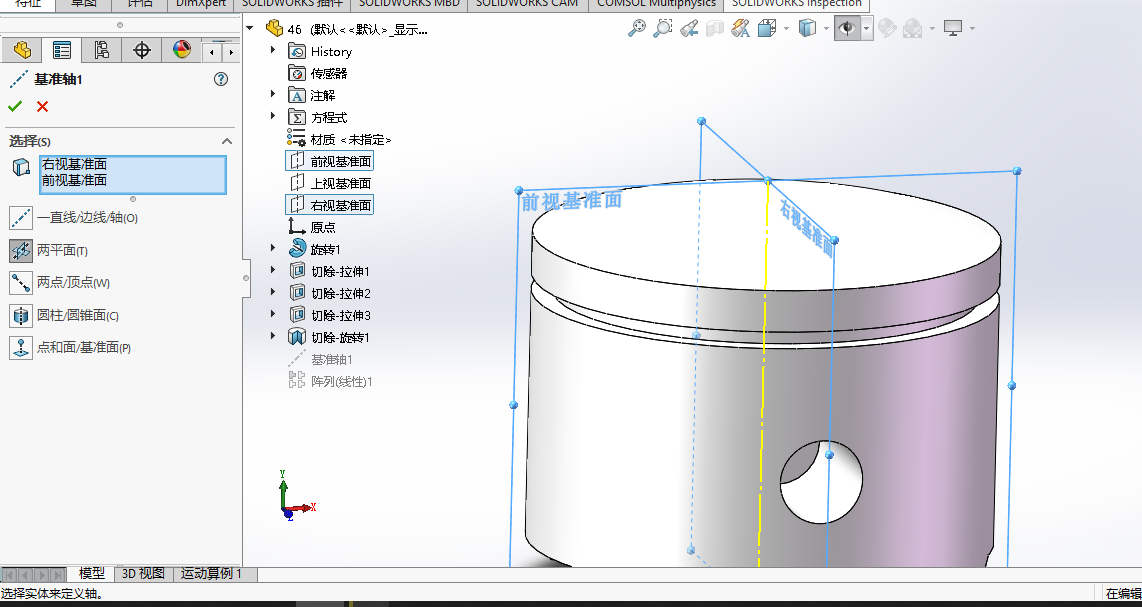
Task: Click the 选择 entity list box
Action: pos(133,175)
